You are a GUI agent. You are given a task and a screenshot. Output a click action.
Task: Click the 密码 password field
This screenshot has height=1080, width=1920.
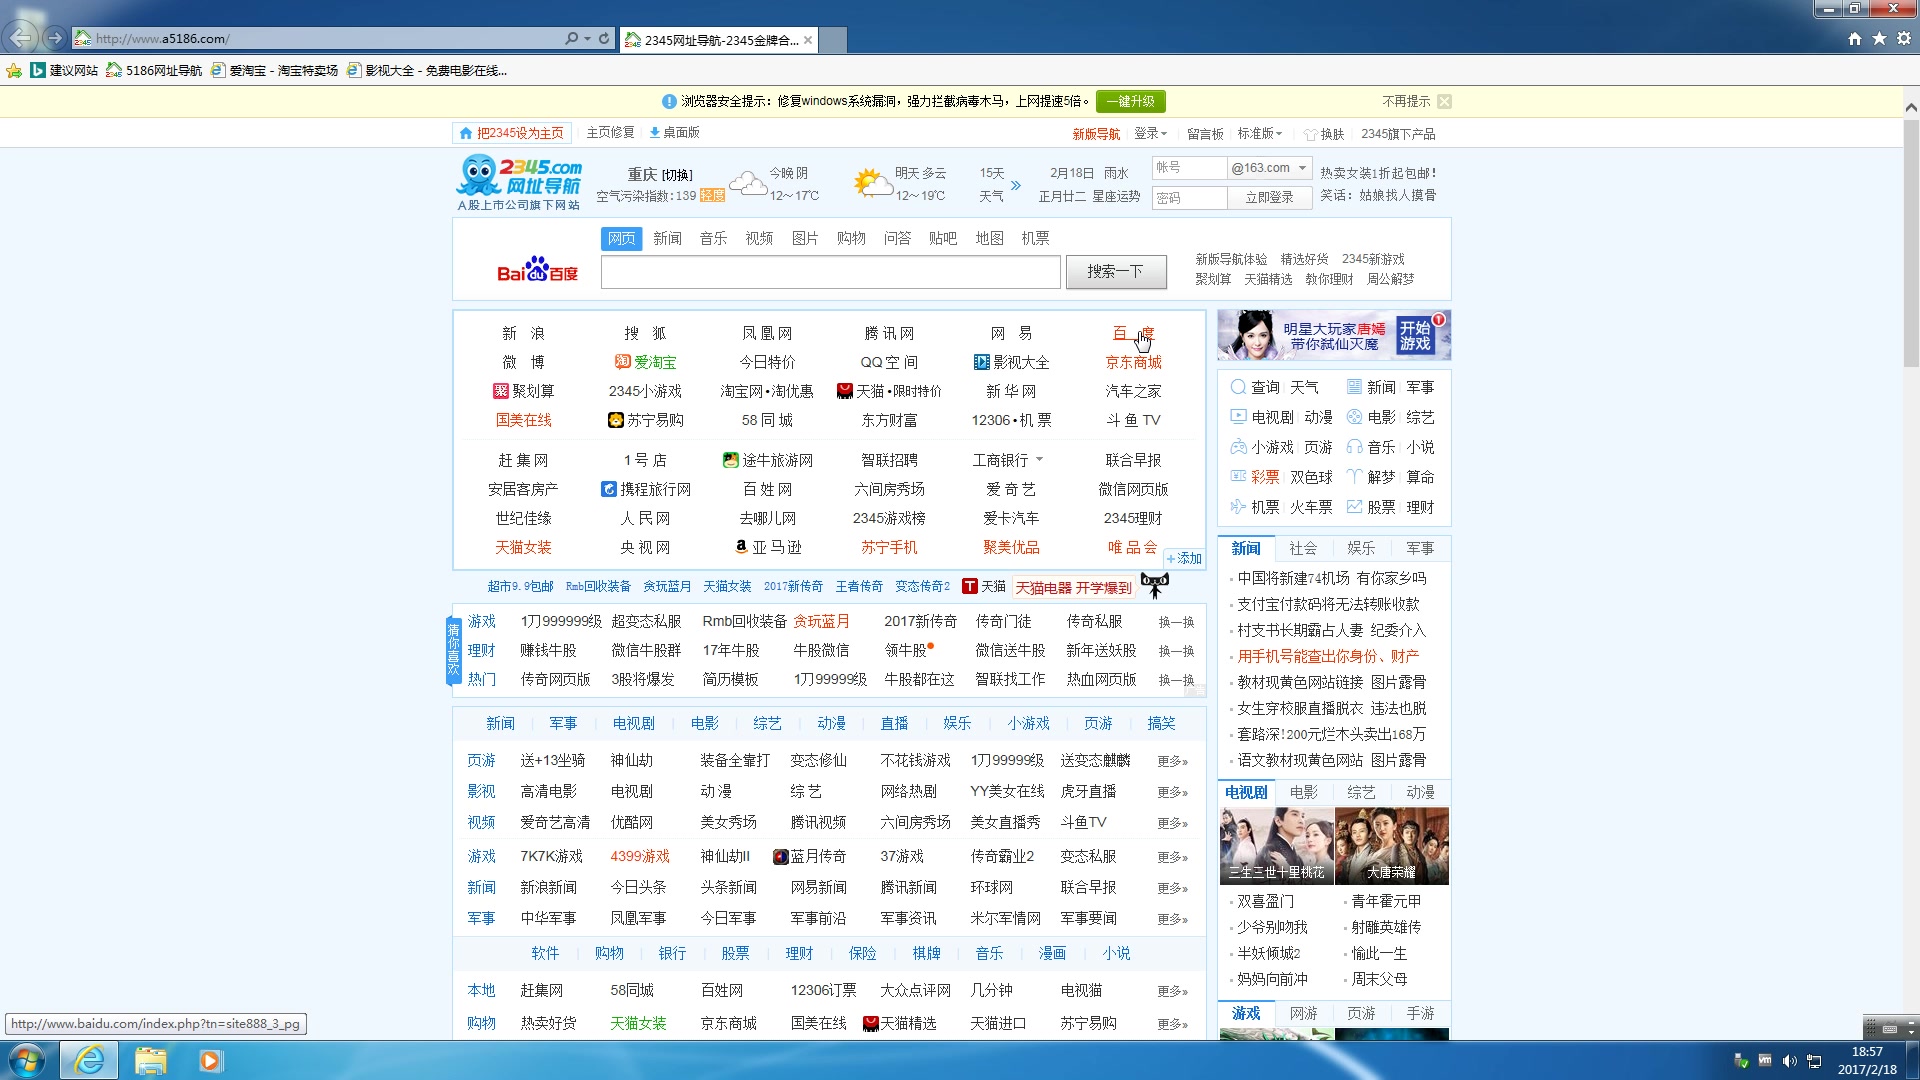click(x=1189, y=198)
